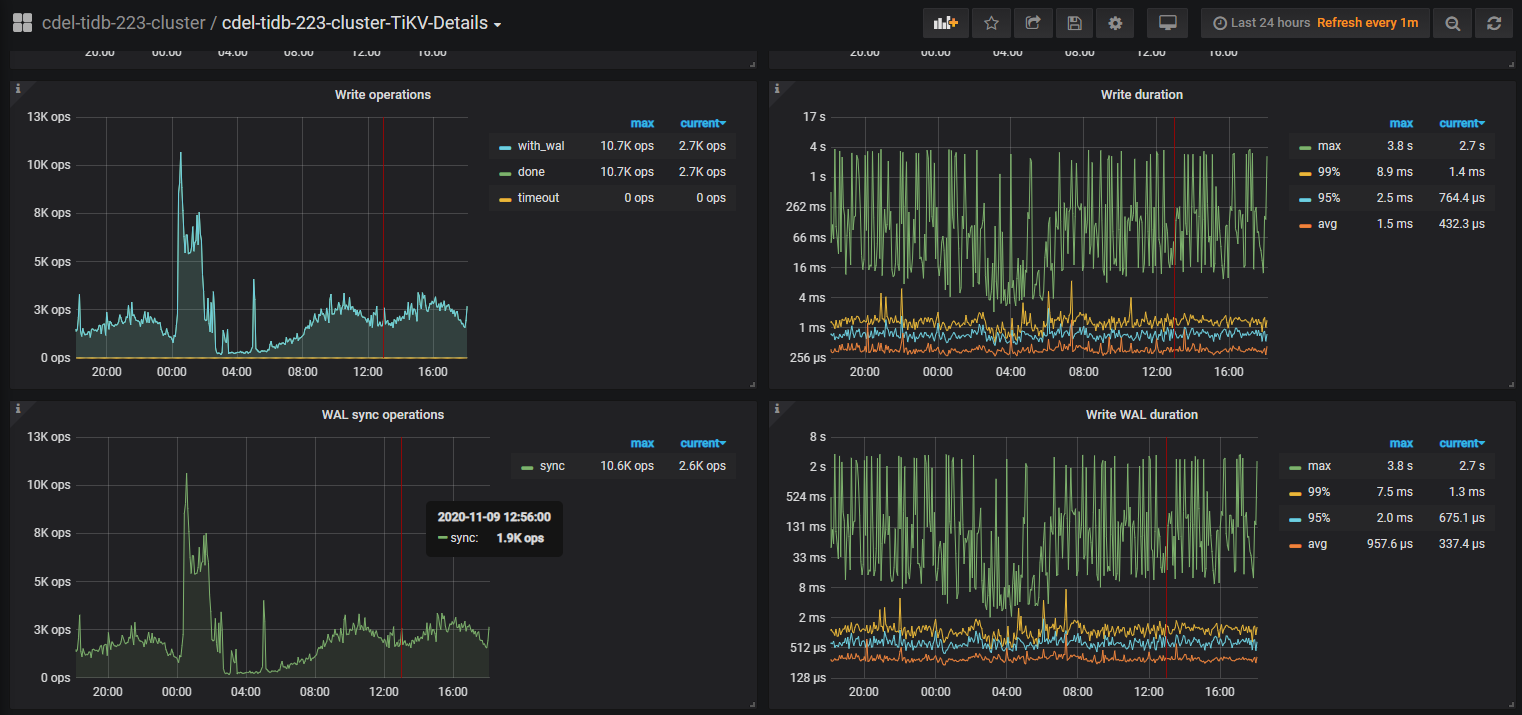Viewport: 1522px width, 715px height.
Task: Click the 99% series color swatch in Write duration
Action: (1305, 172)
